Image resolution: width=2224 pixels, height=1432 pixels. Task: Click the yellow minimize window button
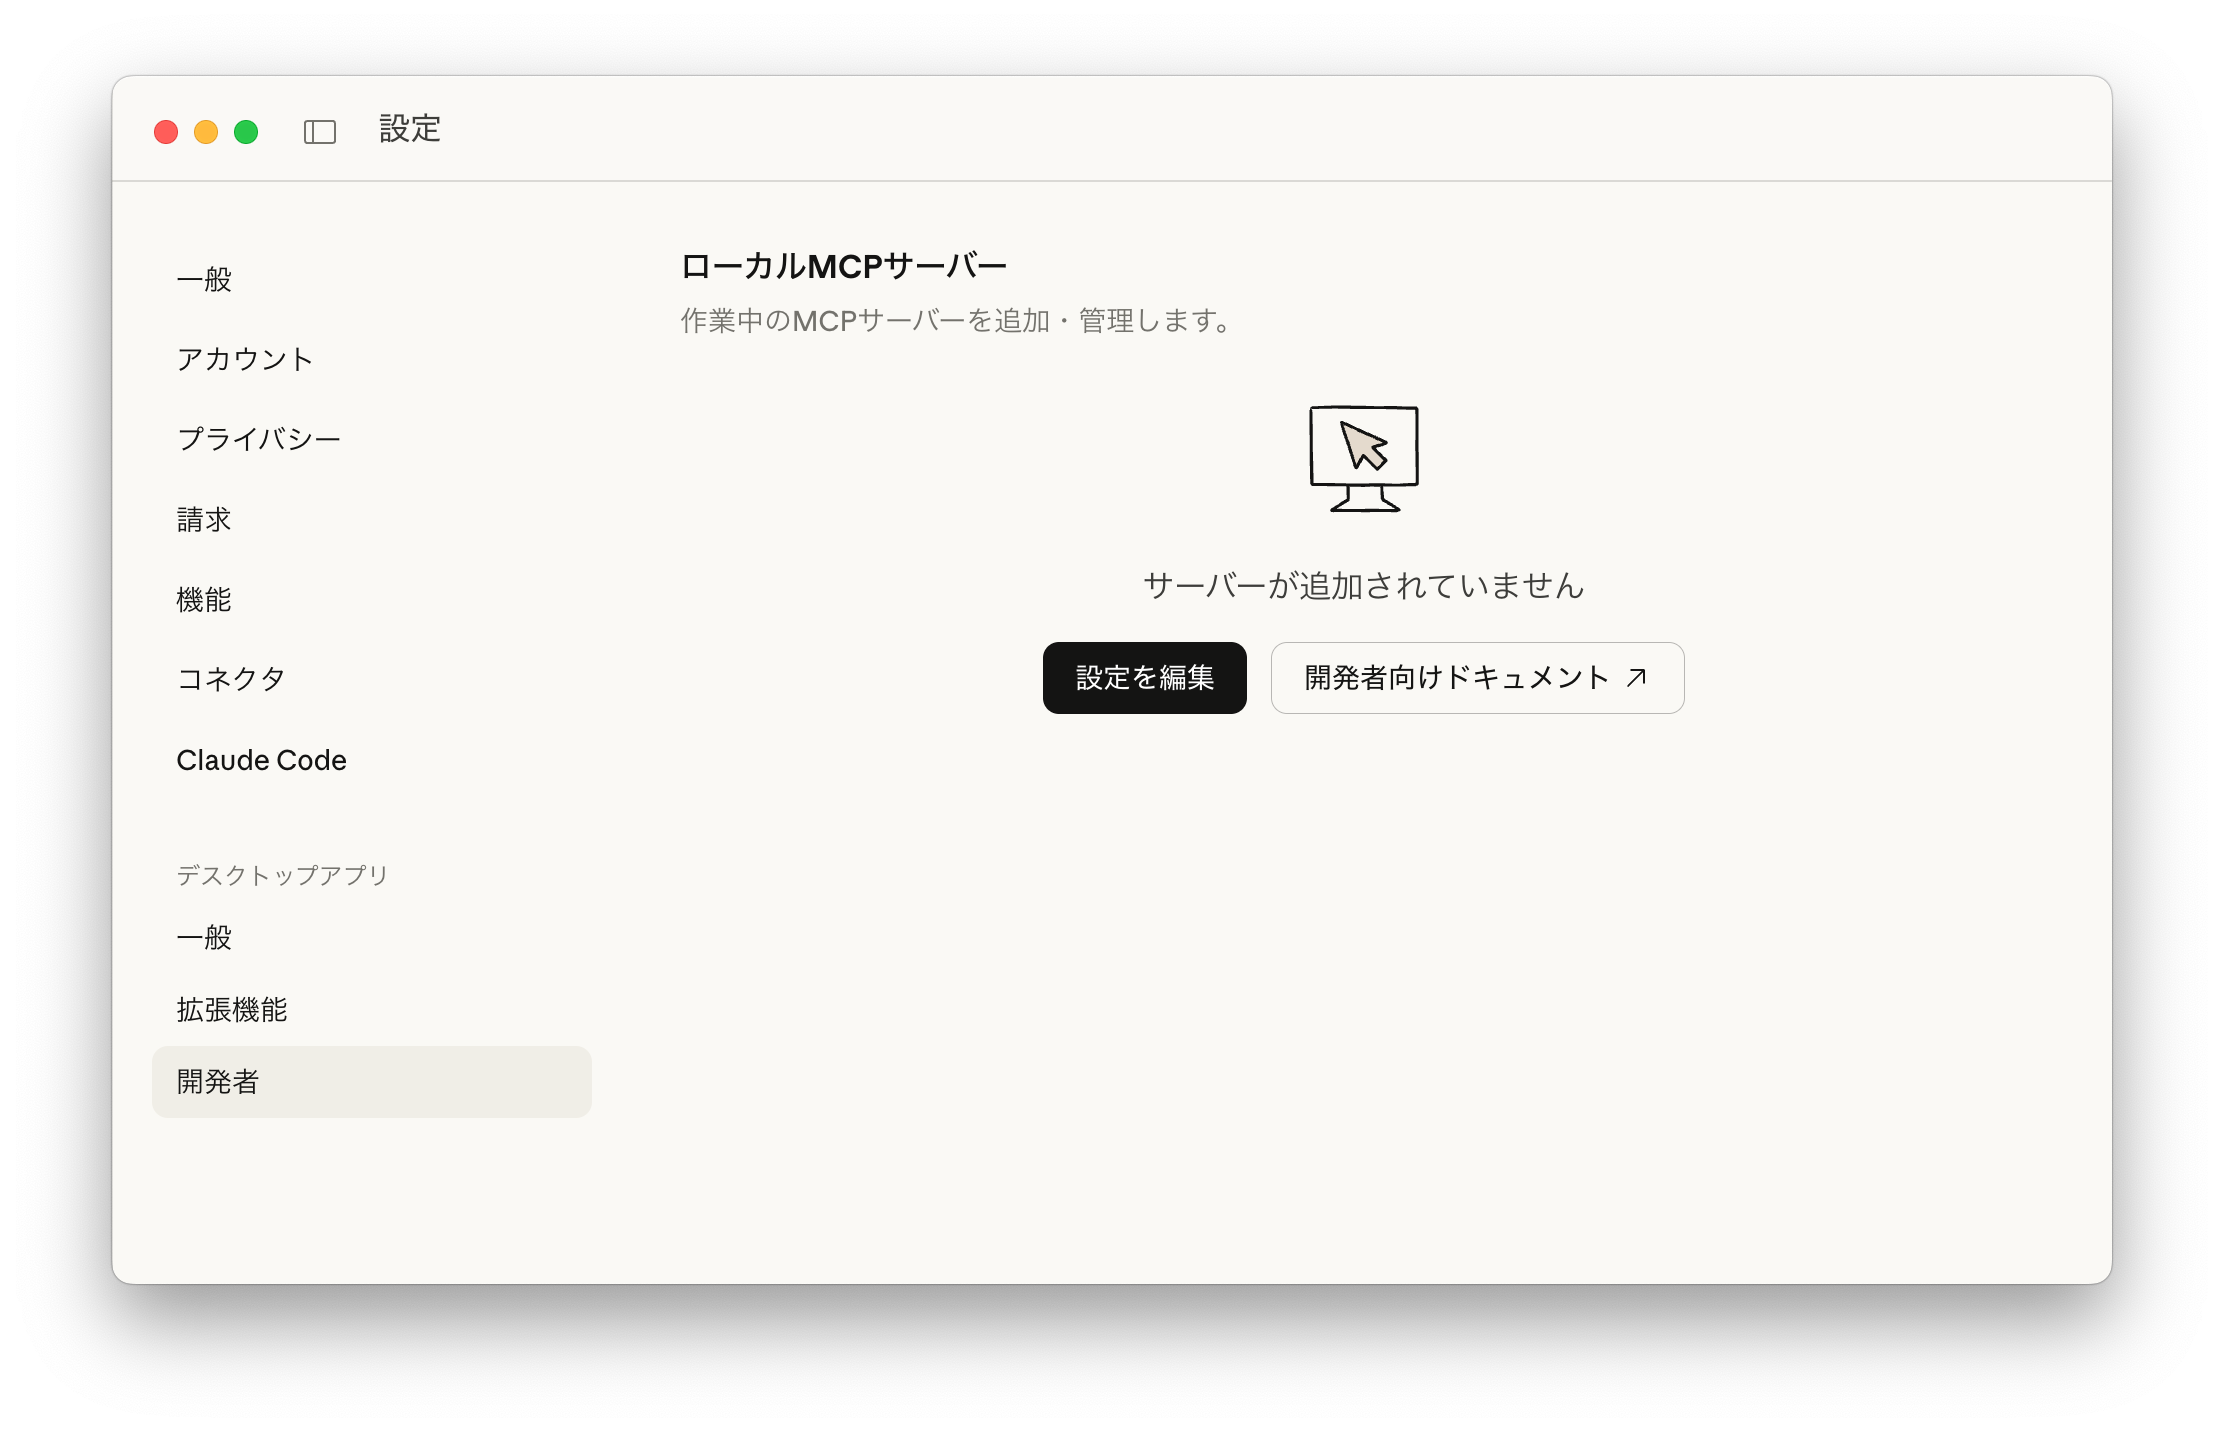coord(206,132)
